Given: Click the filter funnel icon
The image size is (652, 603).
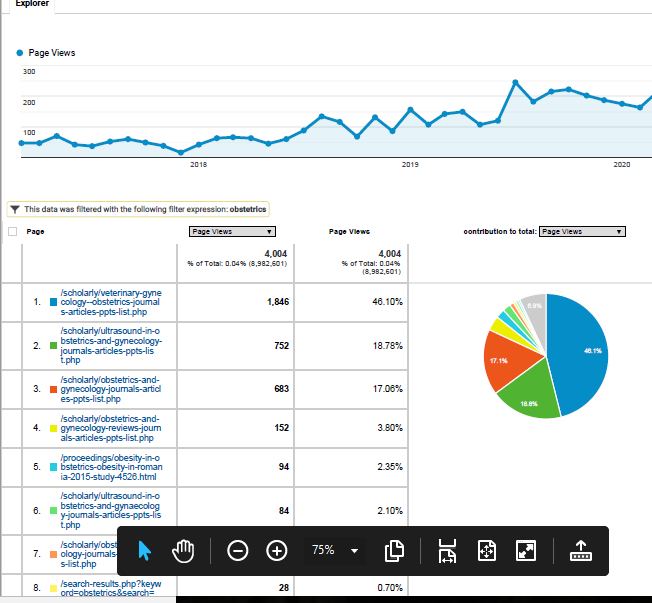Looking at the screenshot, I should 15,209.
